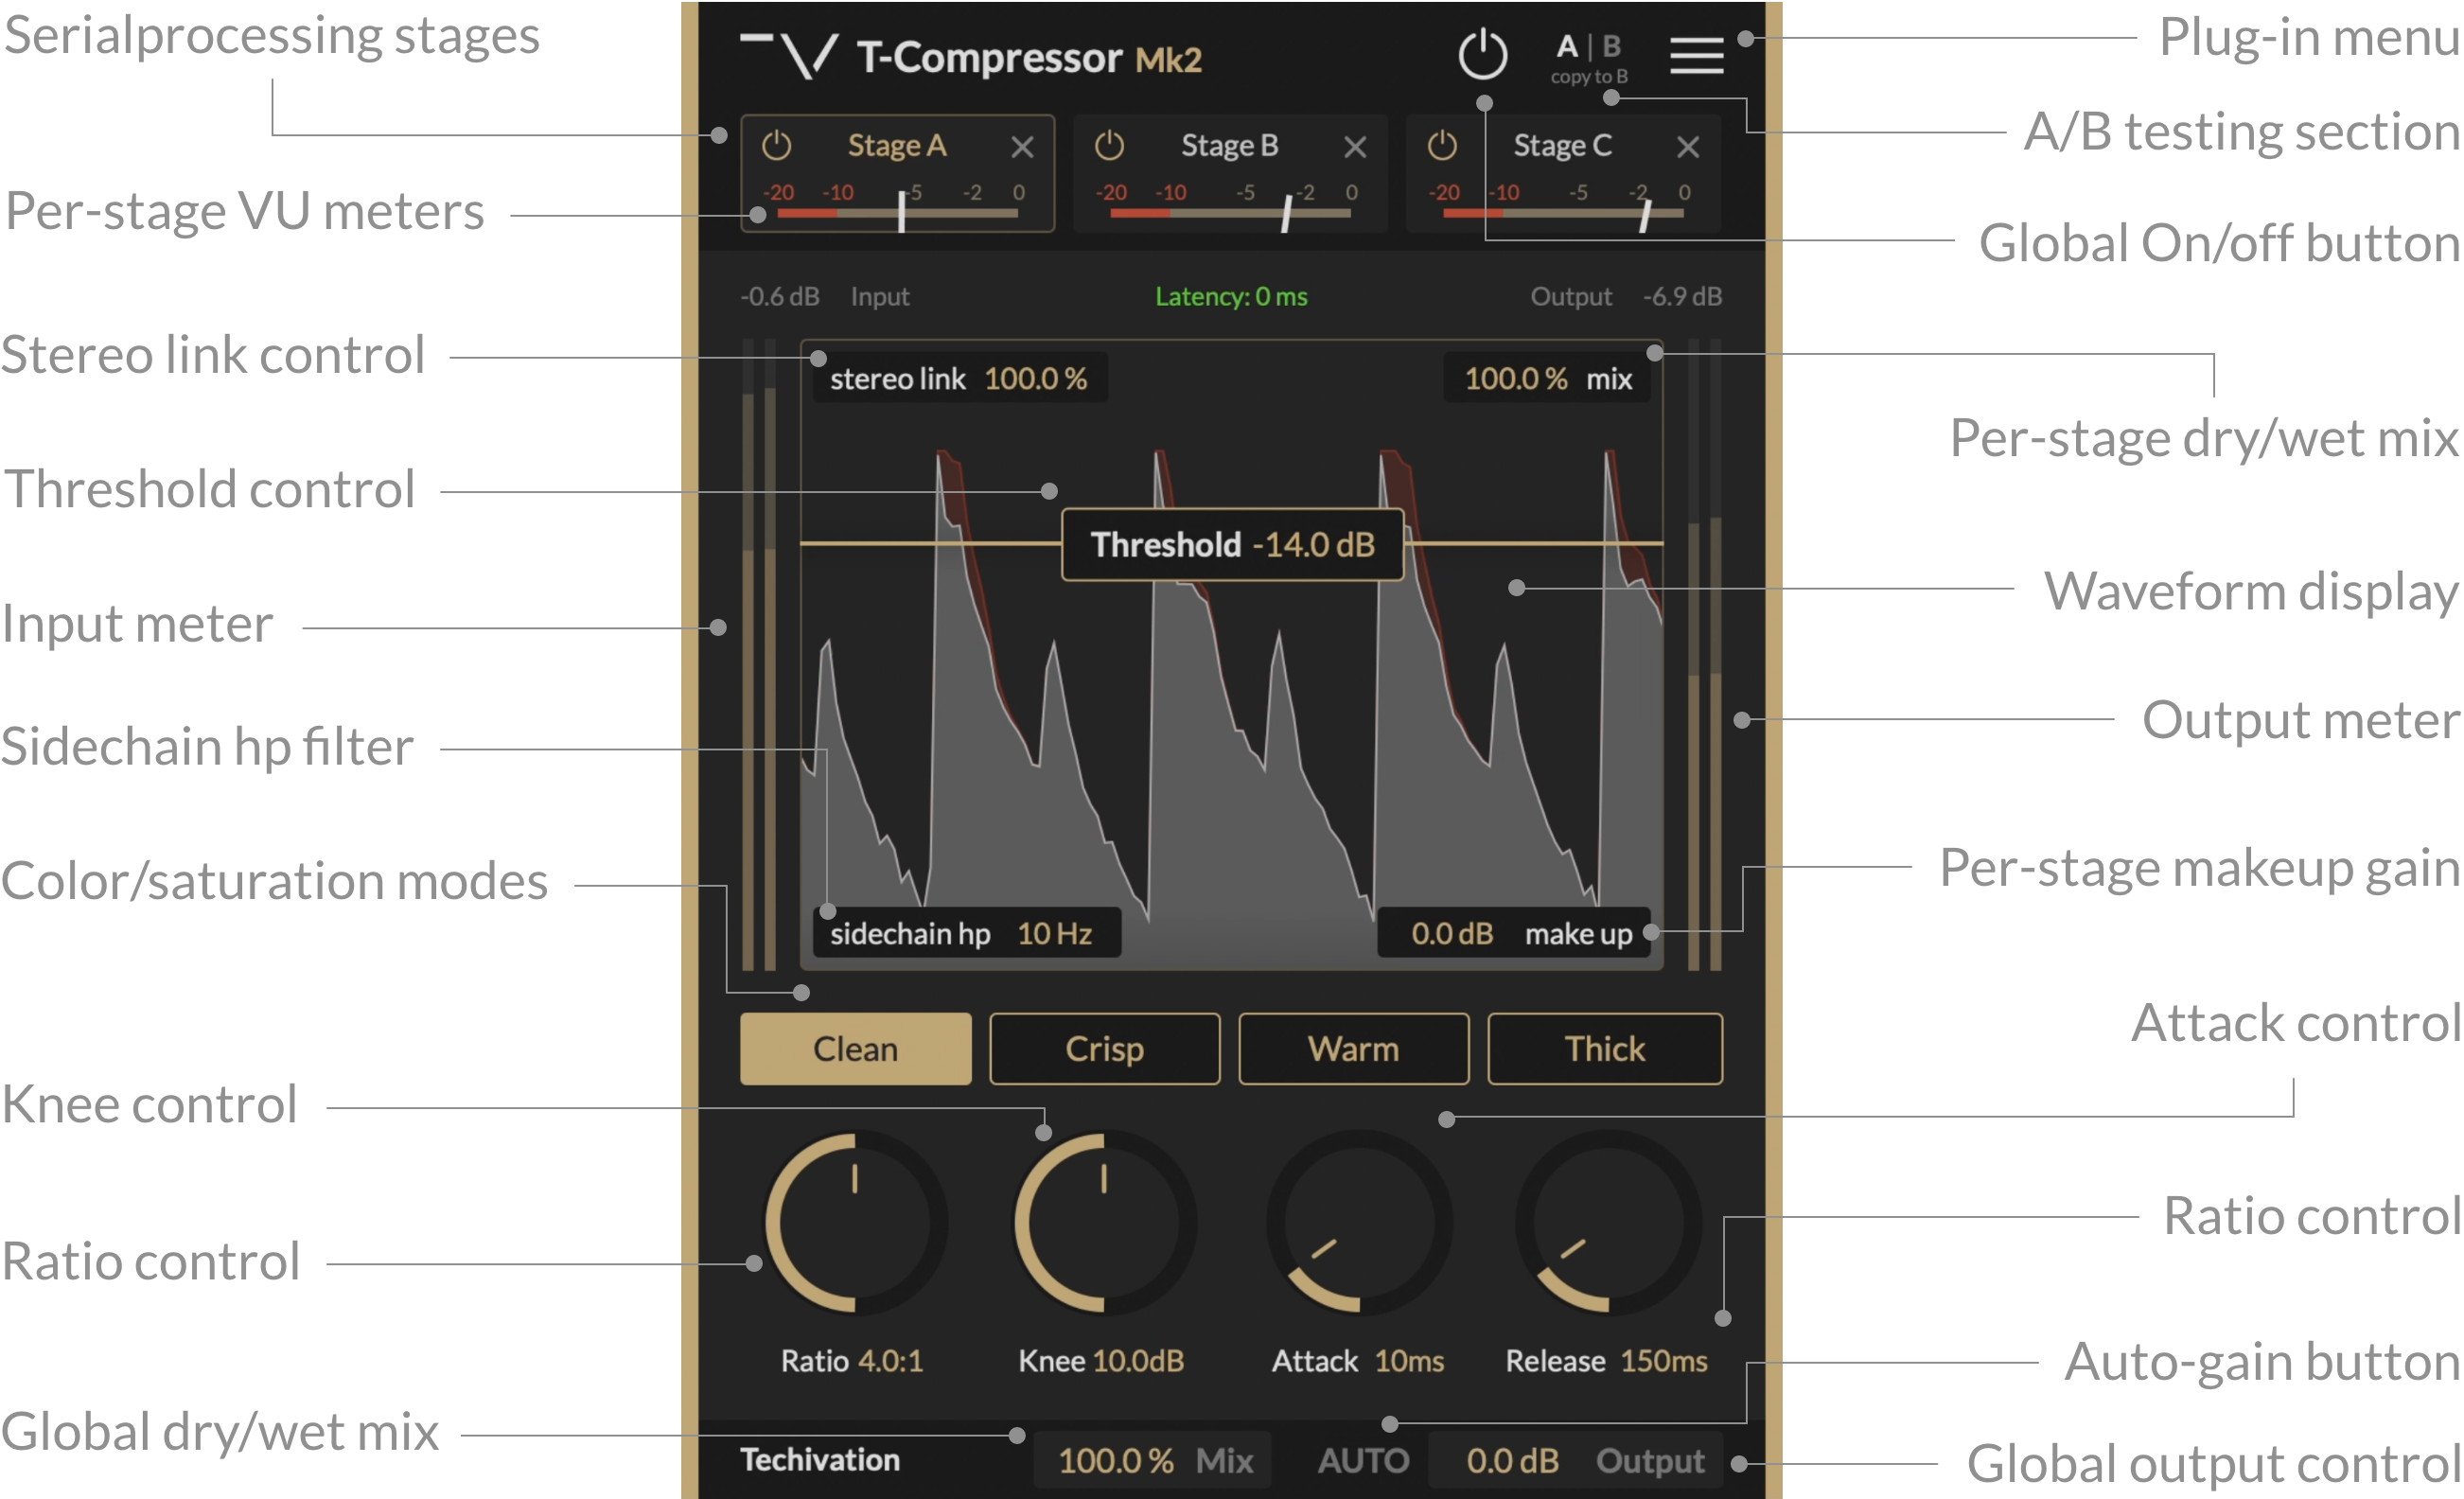
Task: Toggle Stage C's power switch
Action: click(x=1442, y=146)
